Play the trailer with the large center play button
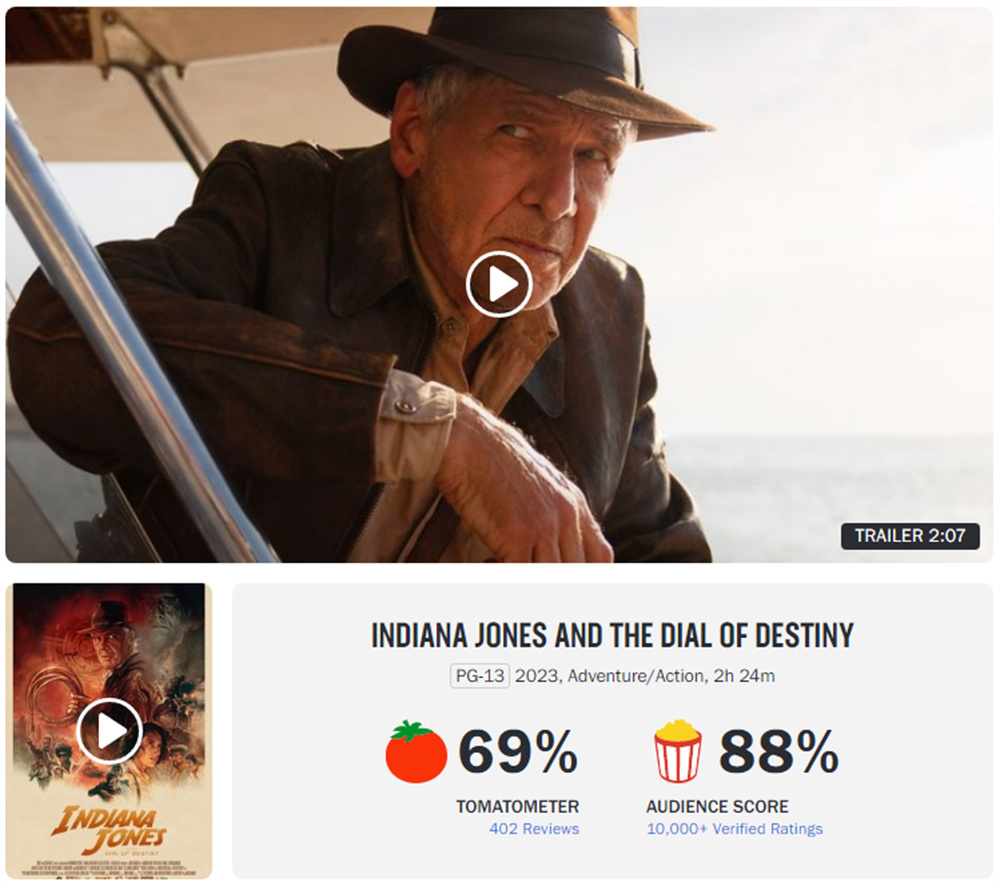This screenshot has height=886, width=1000. tap(499, 284)
